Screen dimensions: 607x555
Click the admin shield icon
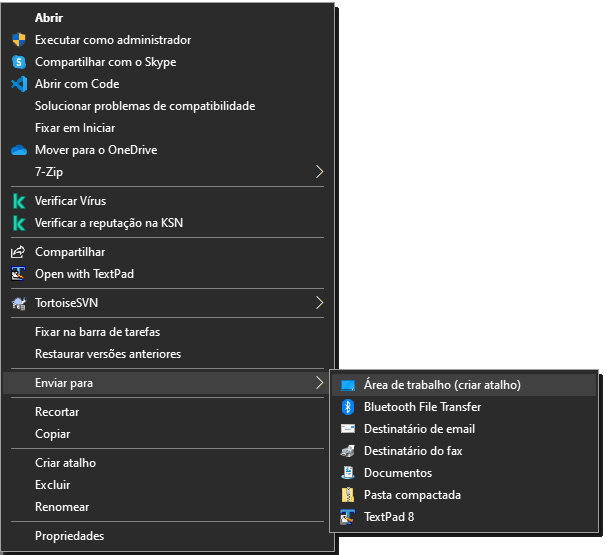pyautogui.click(x=18, y=40)
